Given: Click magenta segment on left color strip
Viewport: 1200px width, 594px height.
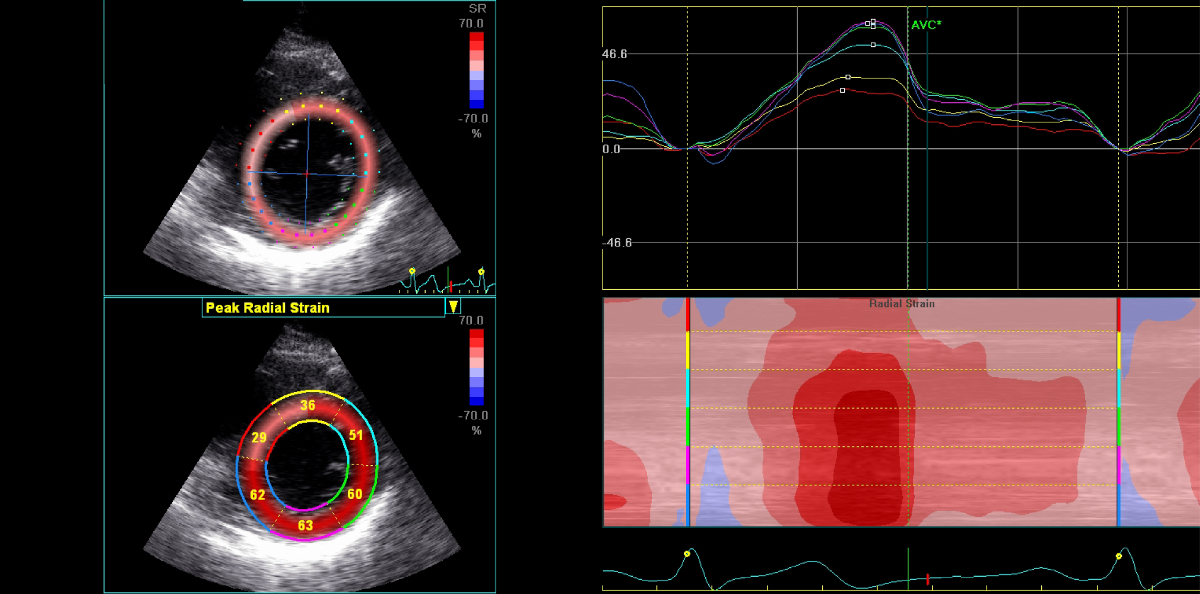Looking at the screenshot, I should coord(687,465).
